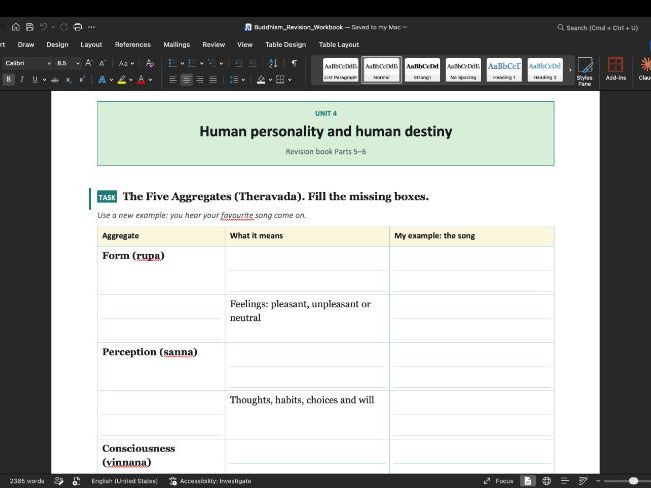Click Accessibility: Investigate in status bar

210,481
